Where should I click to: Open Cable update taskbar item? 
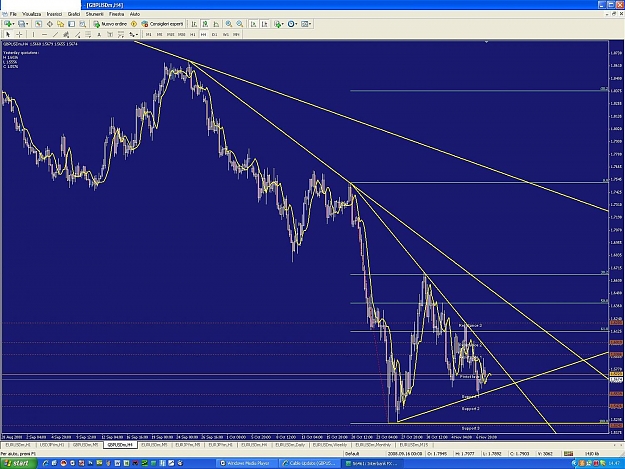coord(310,463)
